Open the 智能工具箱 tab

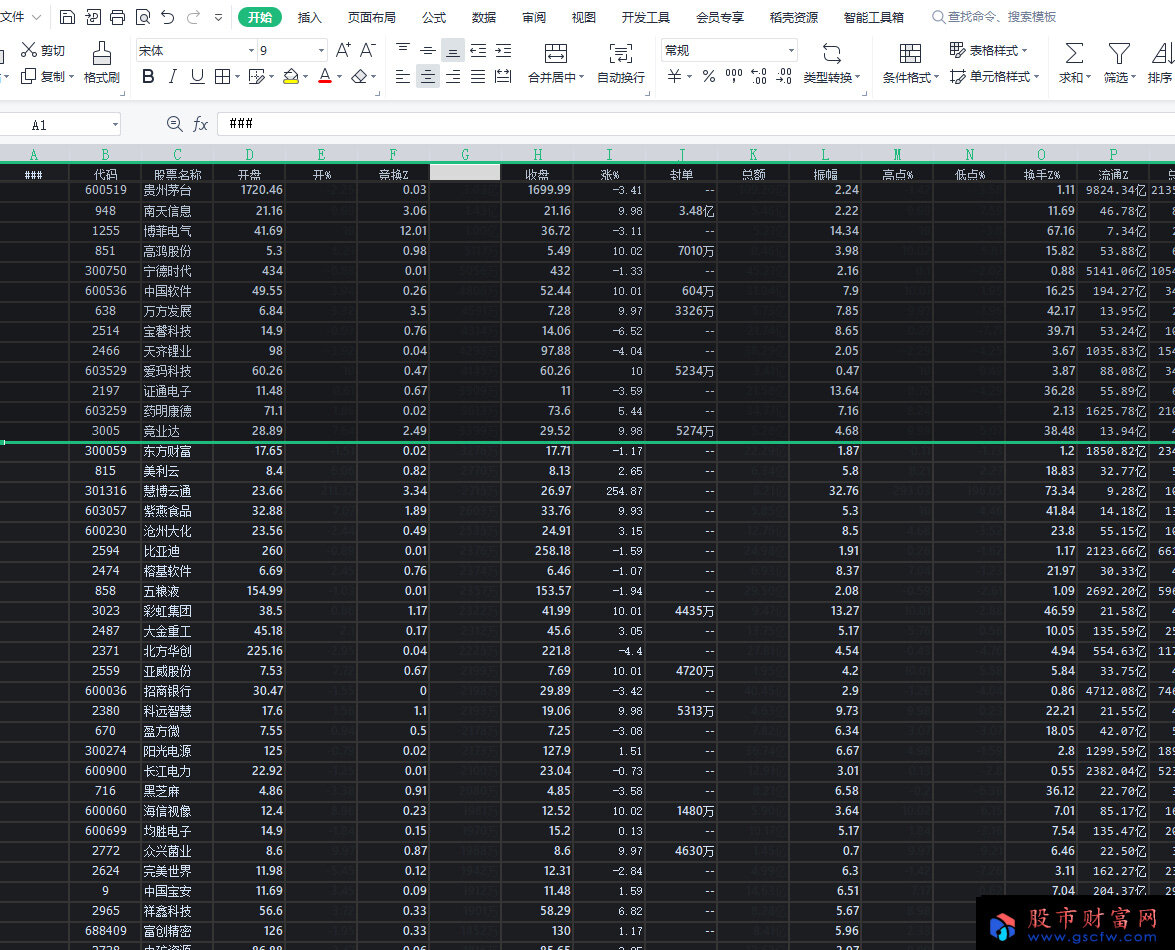[x=874, y=16]
